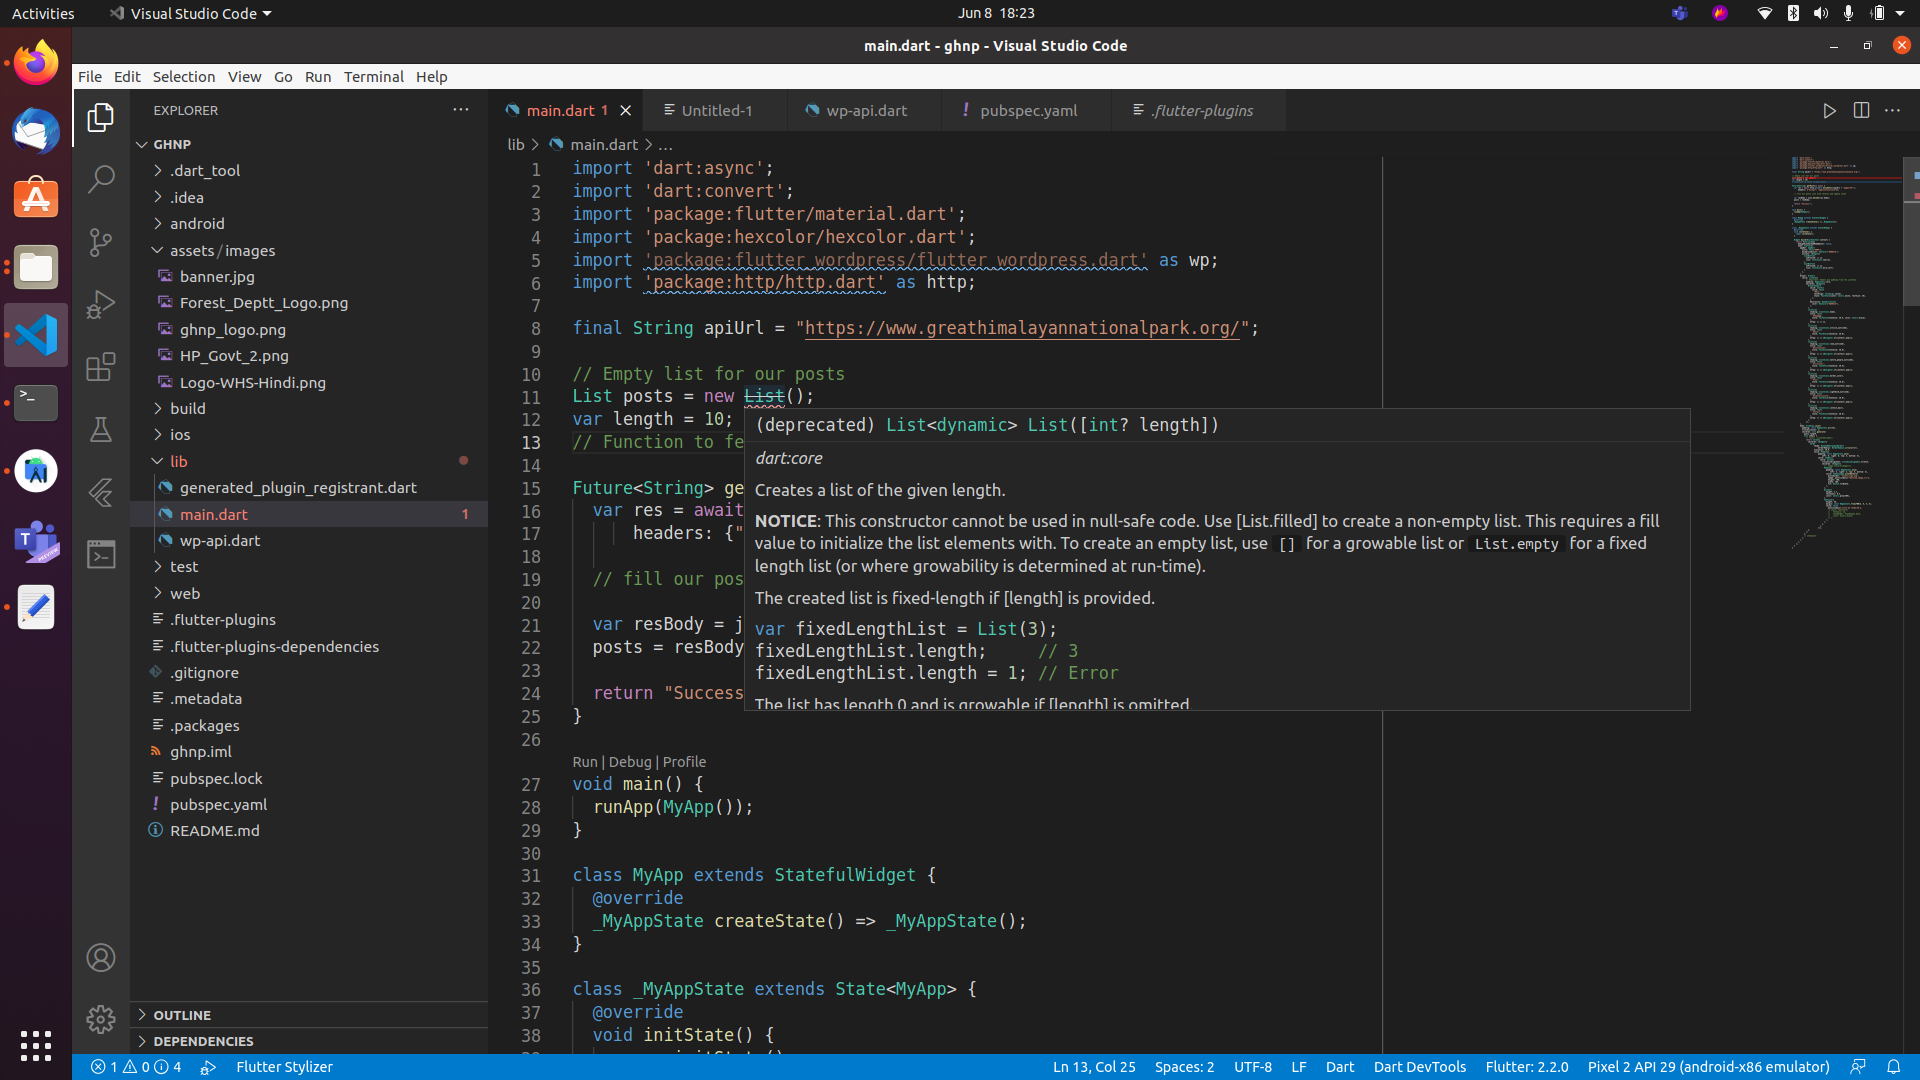Switch to the pubspec.yaml tab

pos(1027,111)
